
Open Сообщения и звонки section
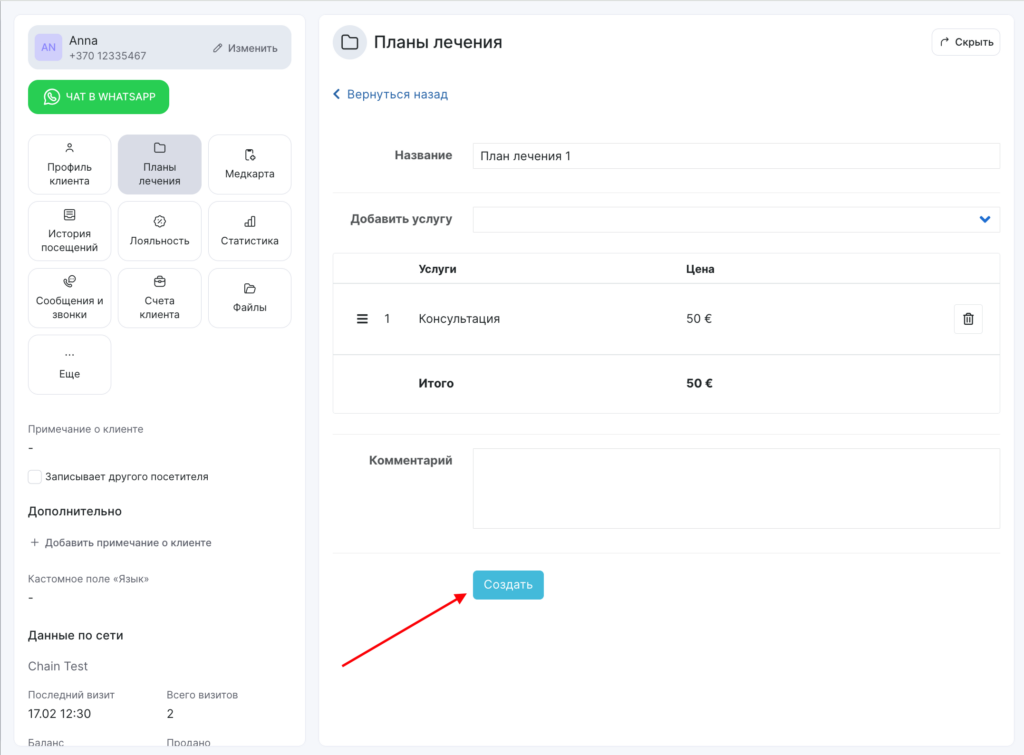69,298
